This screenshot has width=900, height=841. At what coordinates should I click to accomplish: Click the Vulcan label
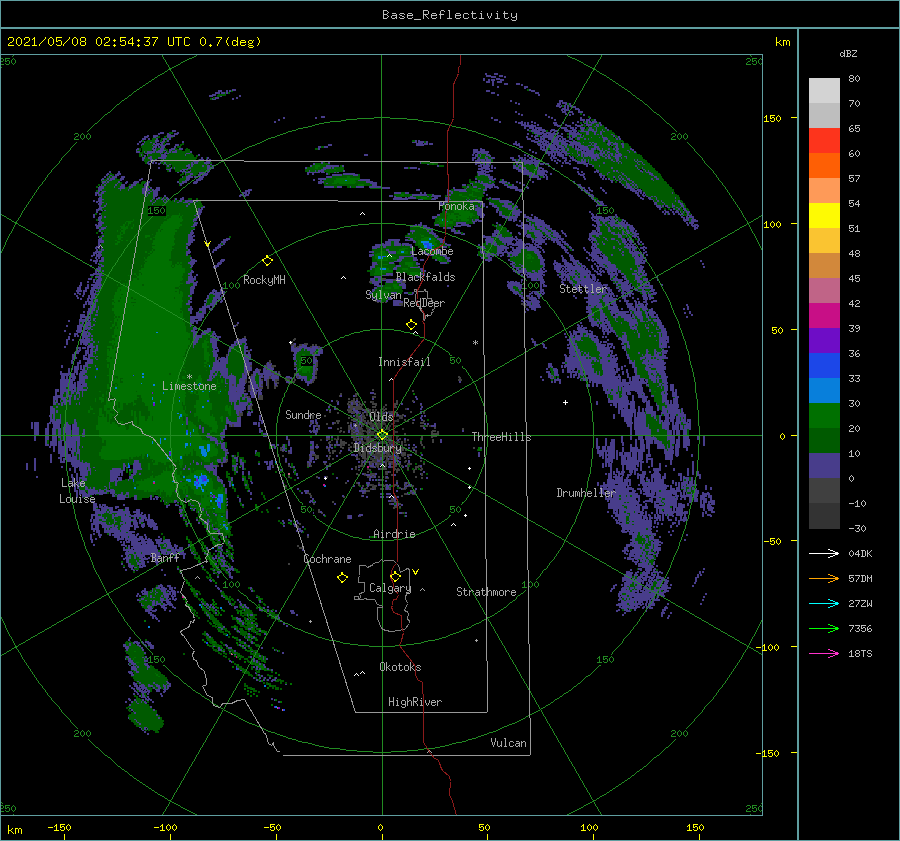(509, 743)
